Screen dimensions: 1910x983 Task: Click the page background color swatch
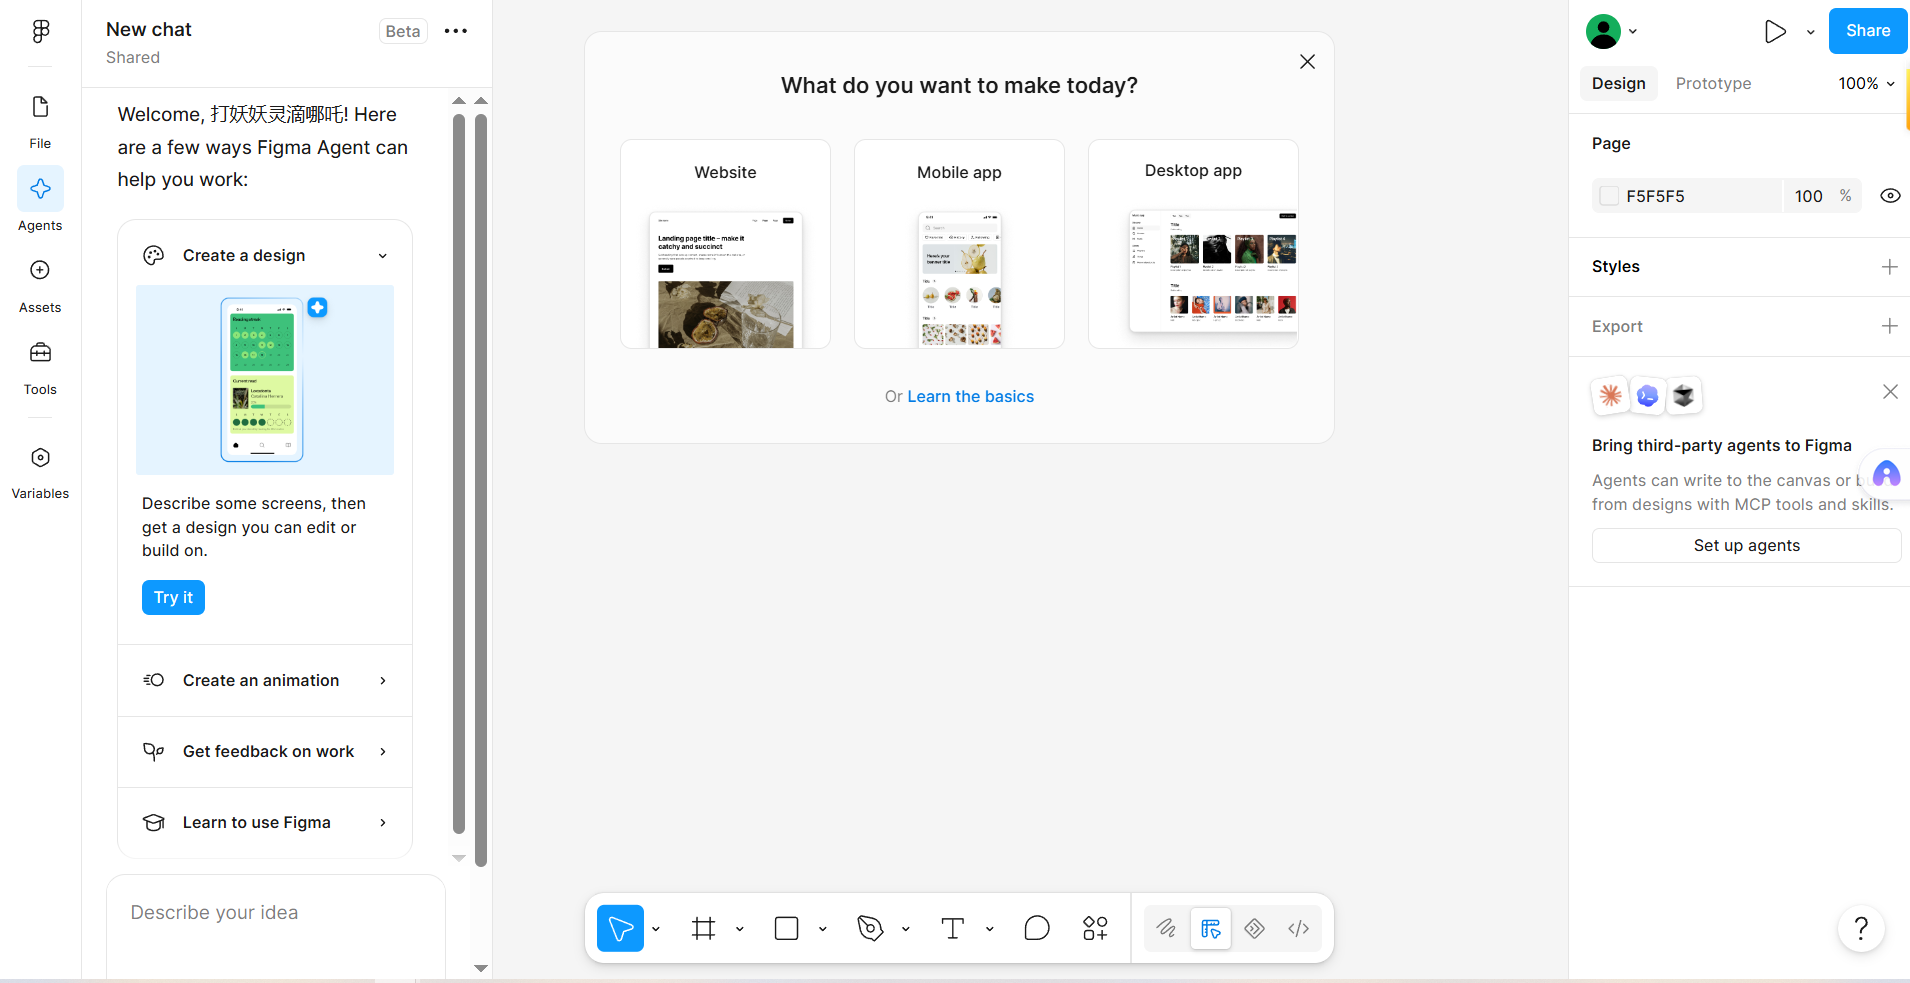click(x=1609, y=196)
